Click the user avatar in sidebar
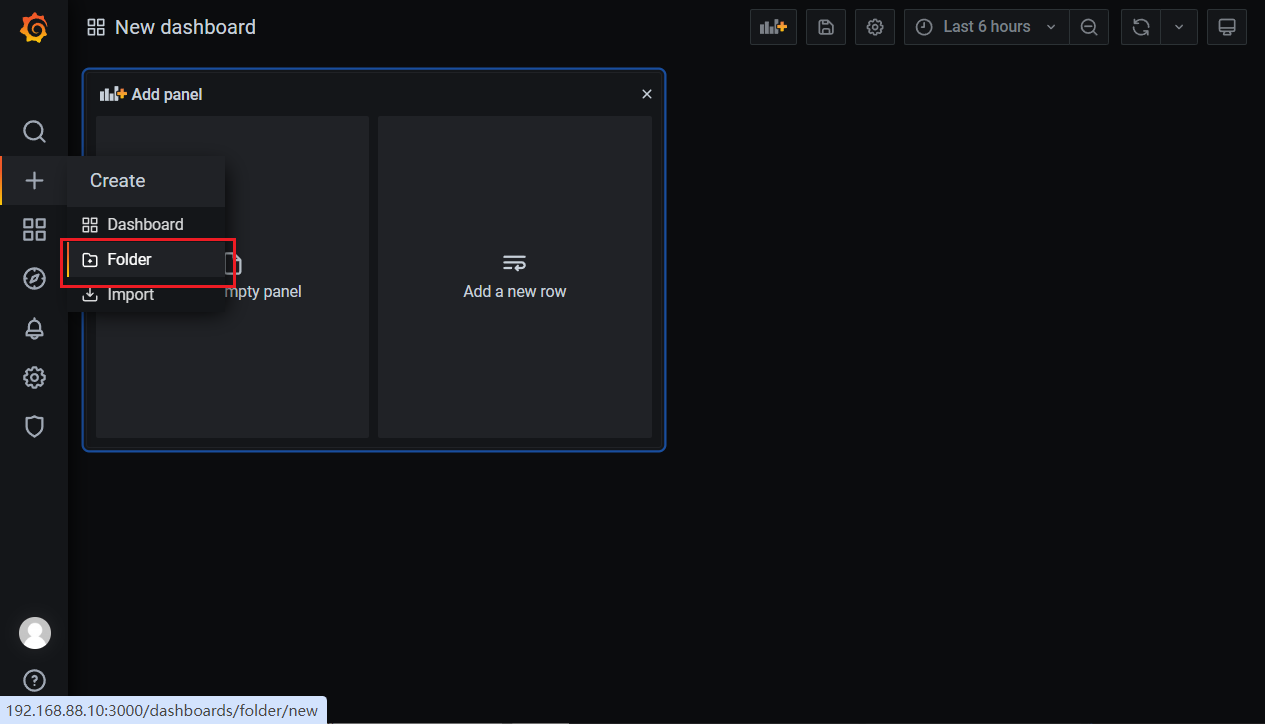 (34, 633)
